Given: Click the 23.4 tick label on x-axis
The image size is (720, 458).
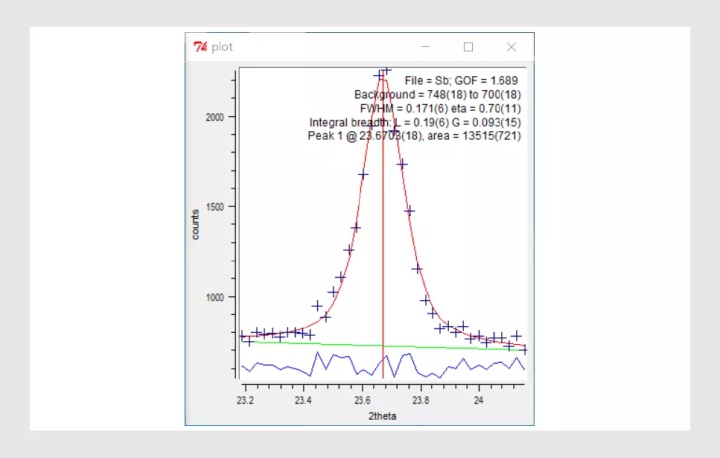Looking at the screenshot, I should (303, 401).
